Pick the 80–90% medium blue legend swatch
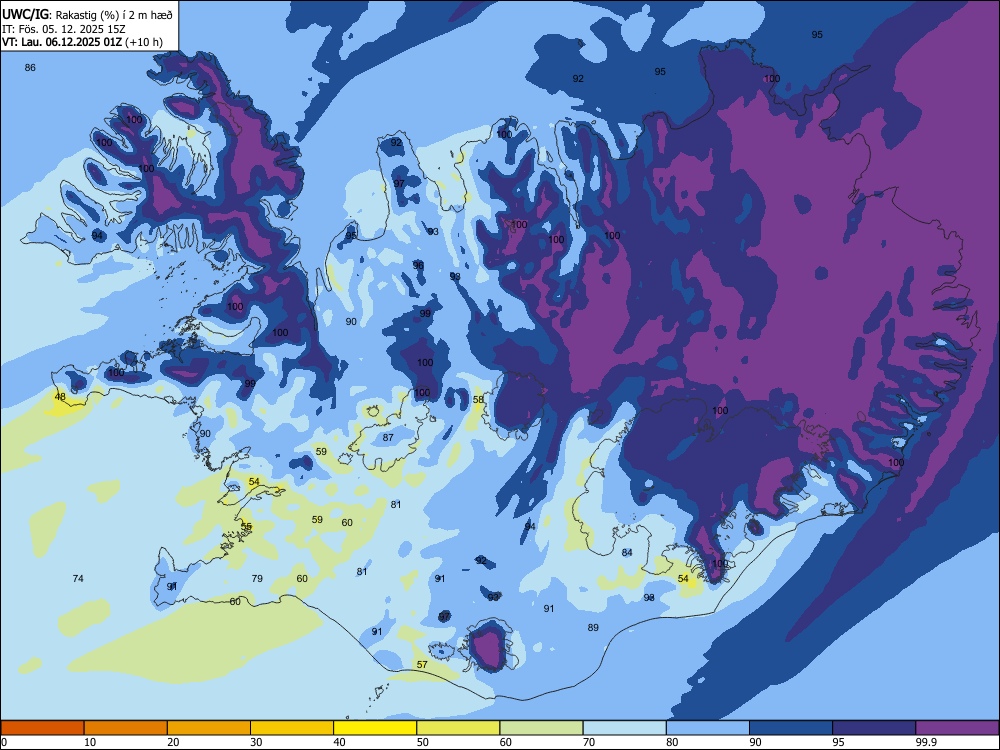Image resolution: width=1000 pixels, height=750 pixels. point(708,728)
